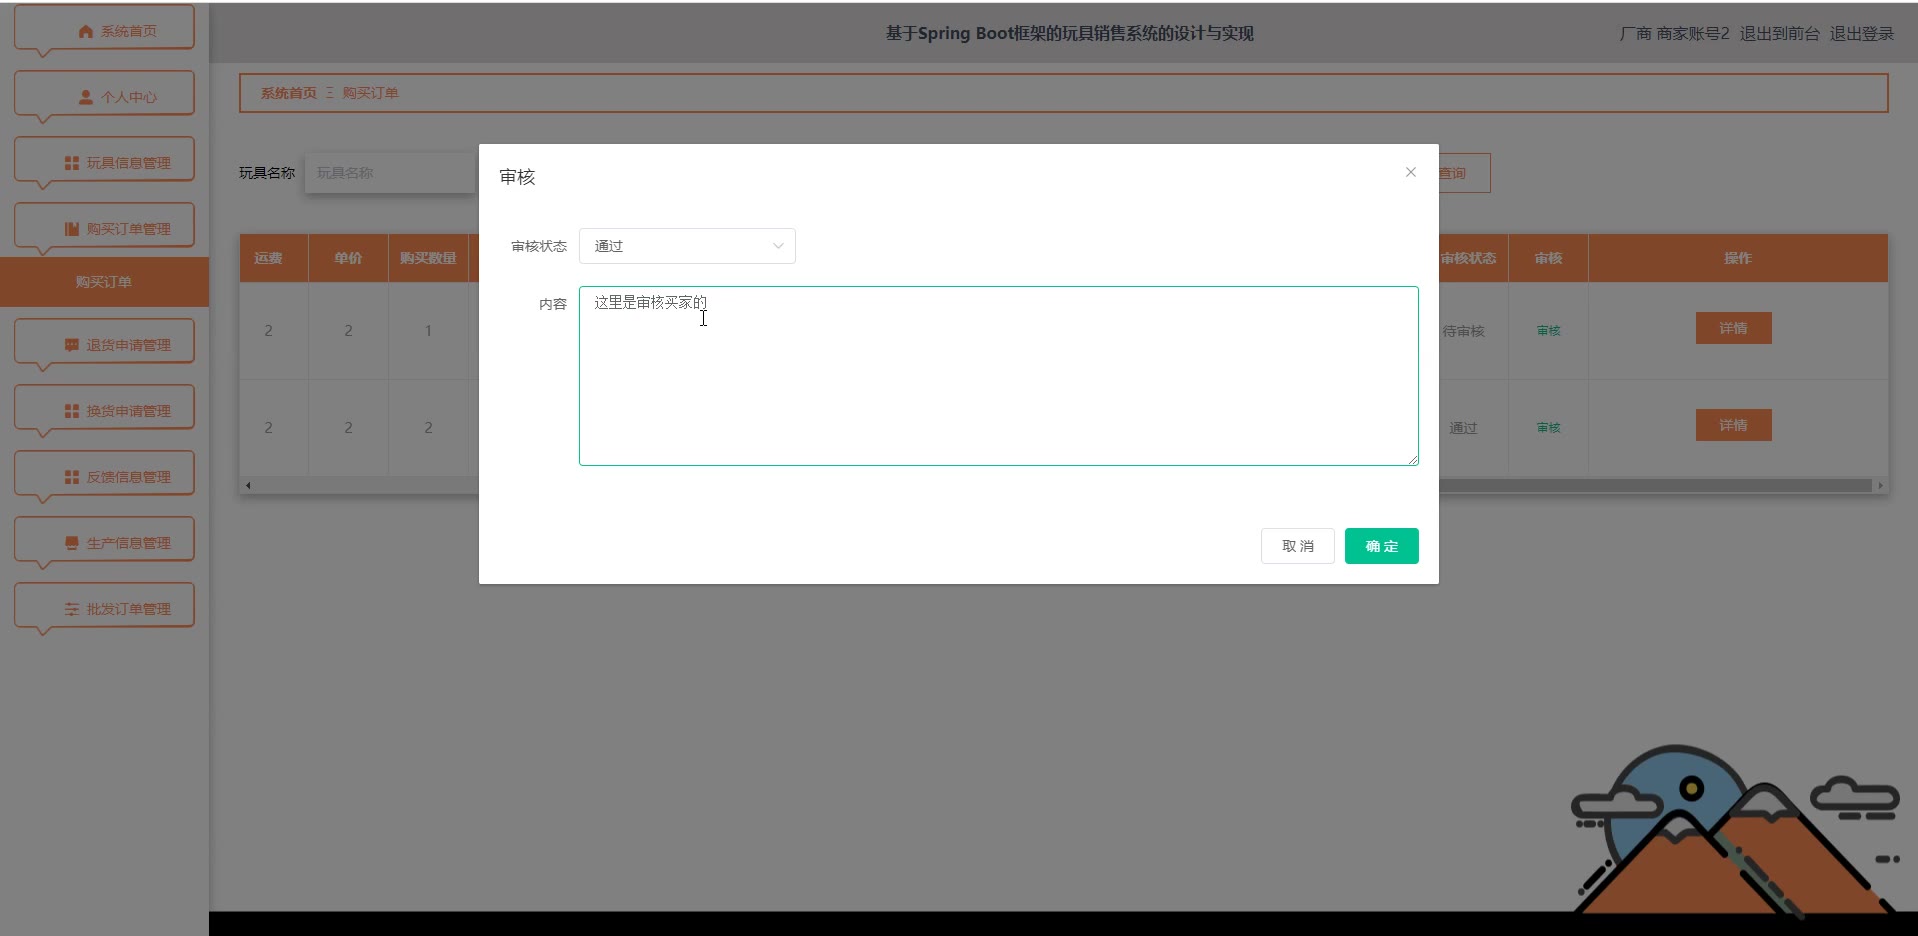Click the table scrollbar left arrow
Screen dimensions: 1918x936
click(248, 485)
